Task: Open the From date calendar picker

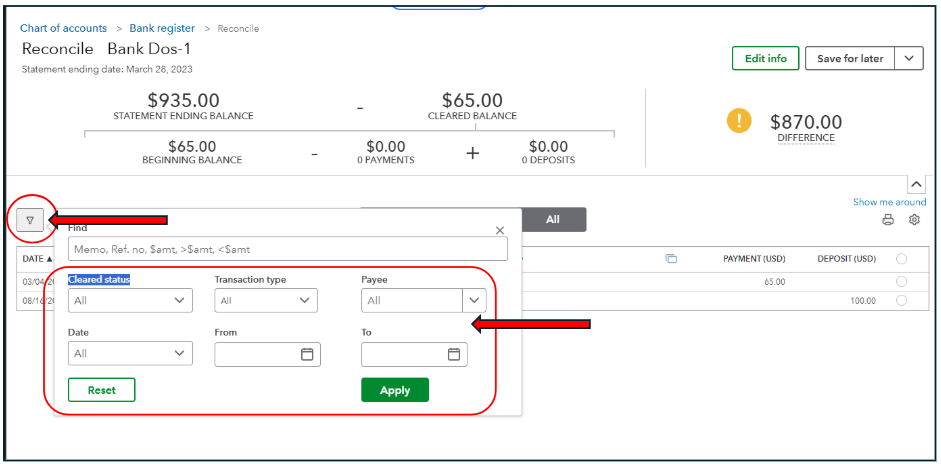Action: coord(307,354)
